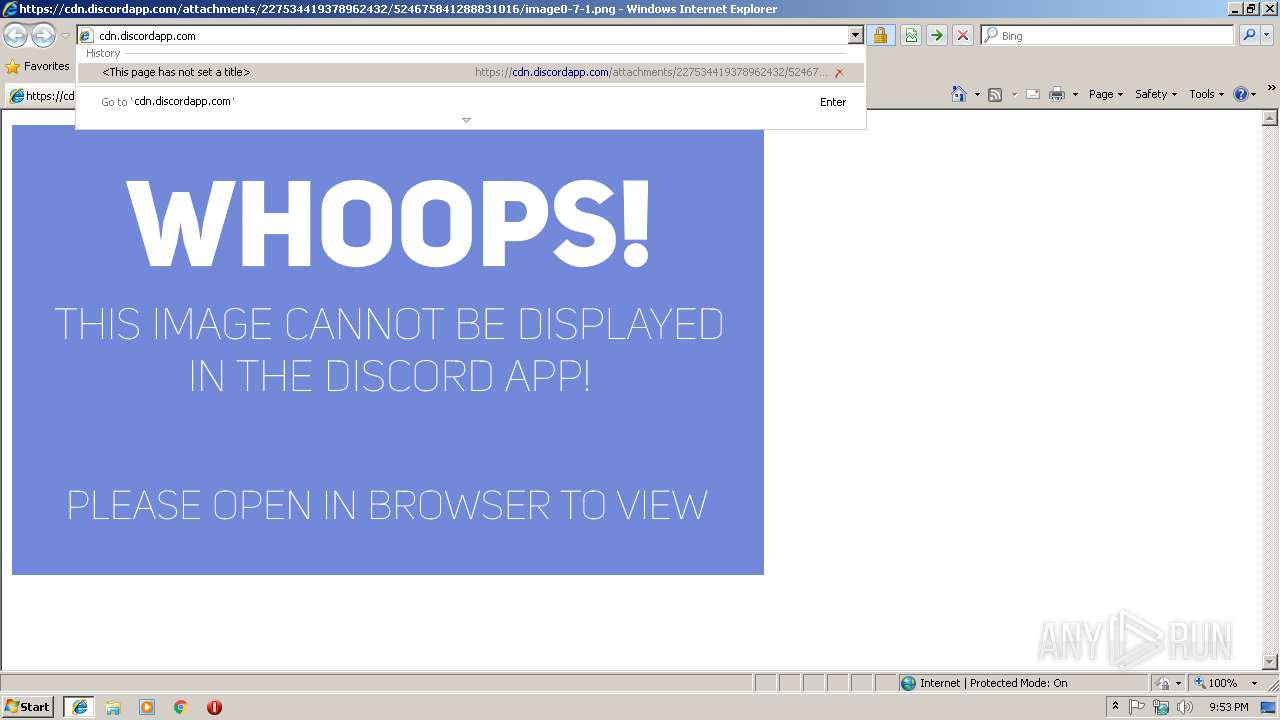Click the Show Desktop button
Image resolution: width=1280 pixels, height=720 pixels.
click(1269, 707)
